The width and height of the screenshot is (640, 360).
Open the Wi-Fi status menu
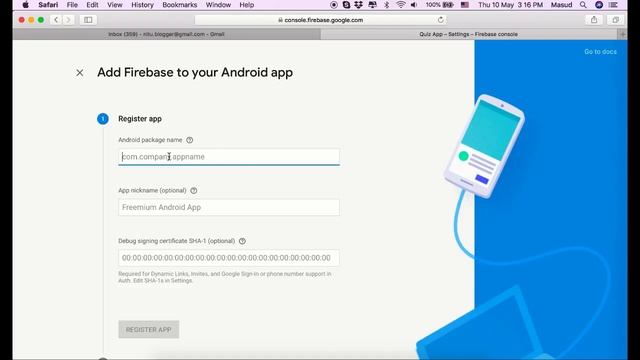(x=400, y=5)
